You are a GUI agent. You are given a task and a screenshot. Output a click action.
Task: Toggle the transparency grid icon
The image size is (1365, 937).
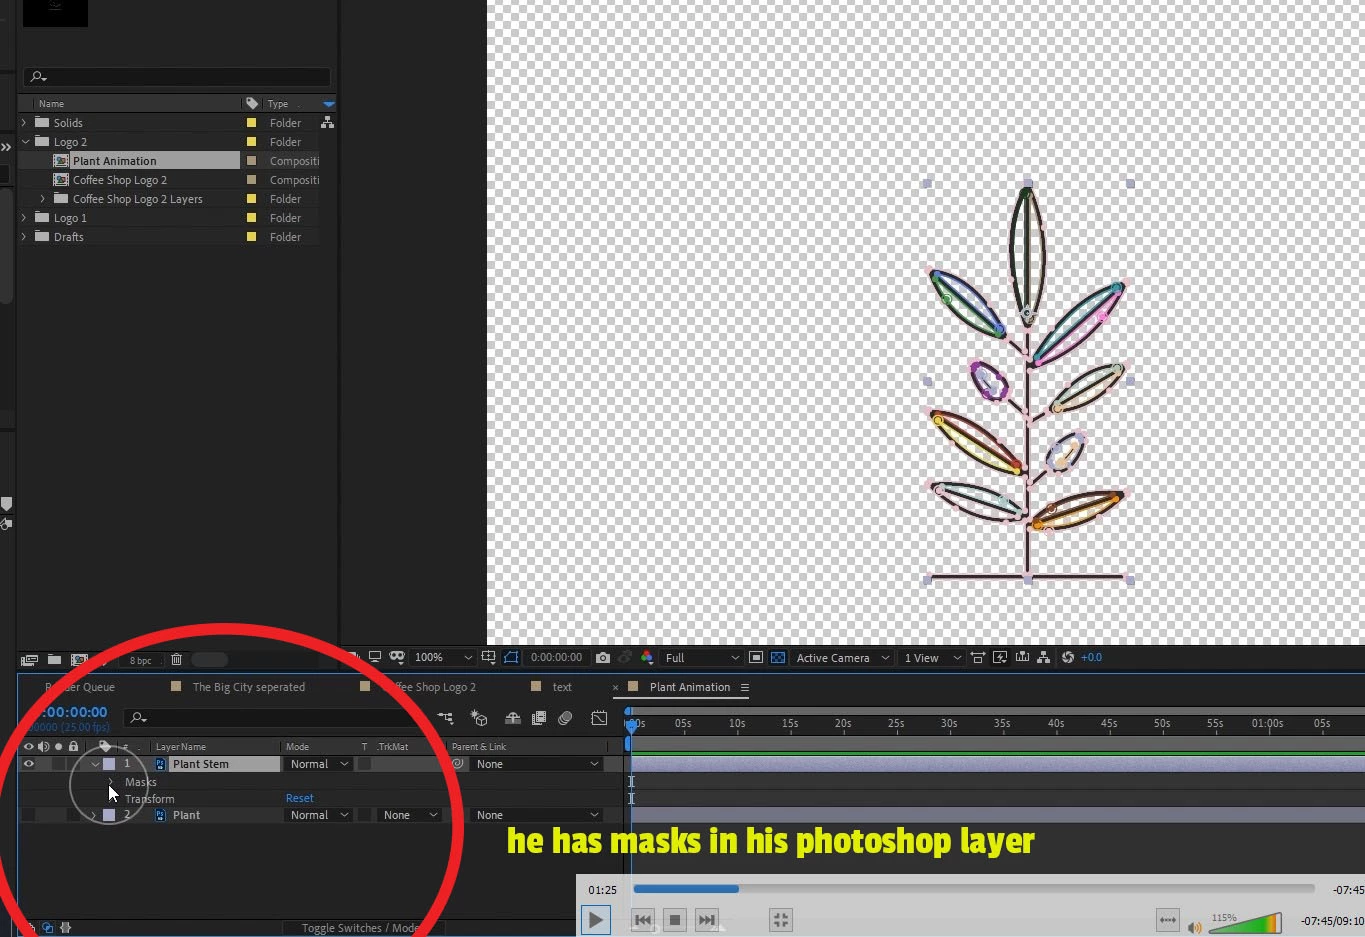click(x=777, y=658)
